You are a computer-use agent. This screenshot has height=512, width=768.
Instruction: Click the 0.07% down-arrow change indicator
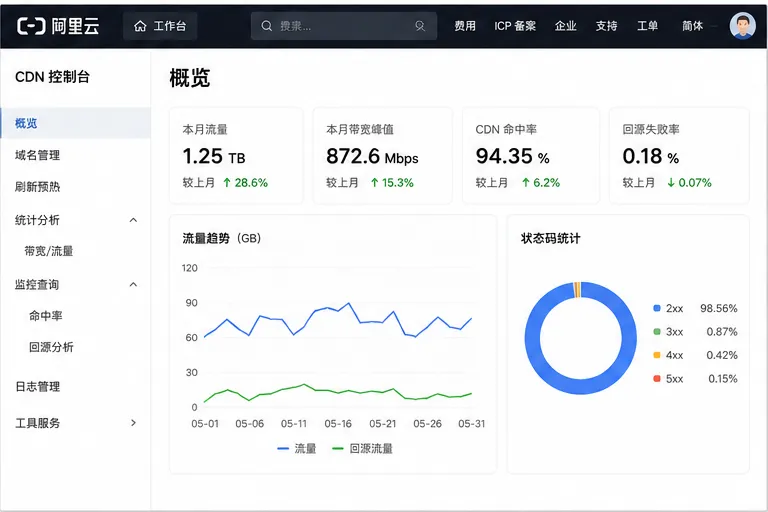coord(689,183)
